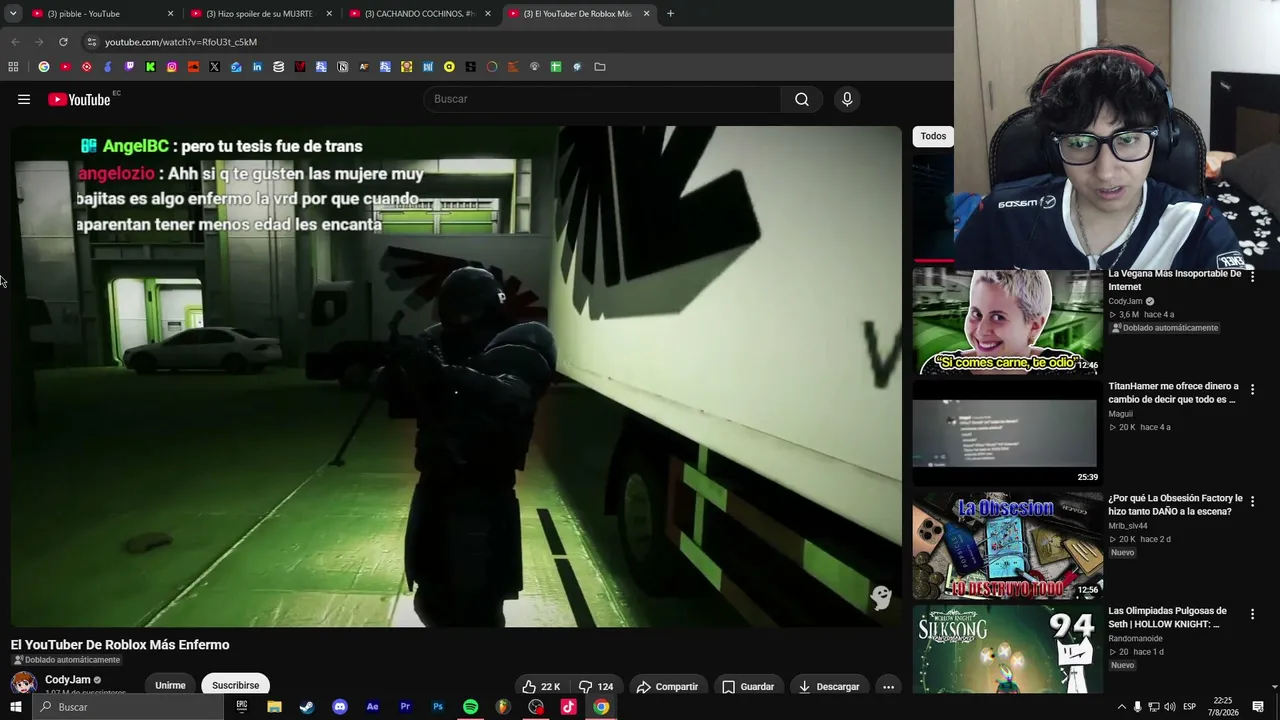Click the Unirme join button

click(x=170, y=685)
